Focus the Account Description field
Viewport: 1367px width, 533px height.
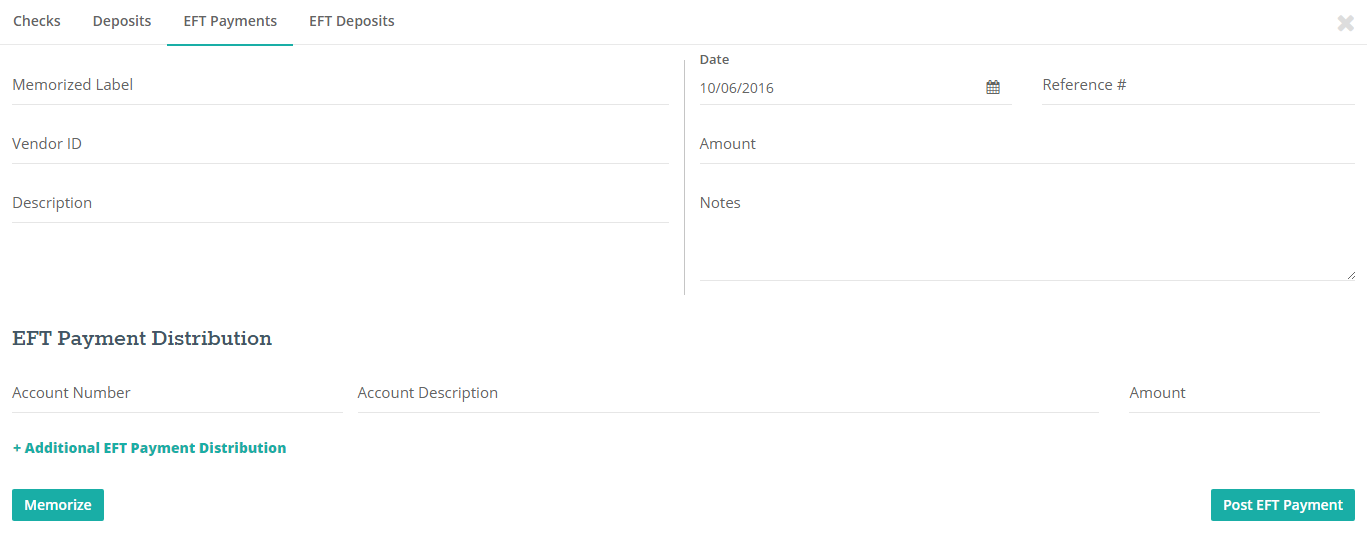728,394
